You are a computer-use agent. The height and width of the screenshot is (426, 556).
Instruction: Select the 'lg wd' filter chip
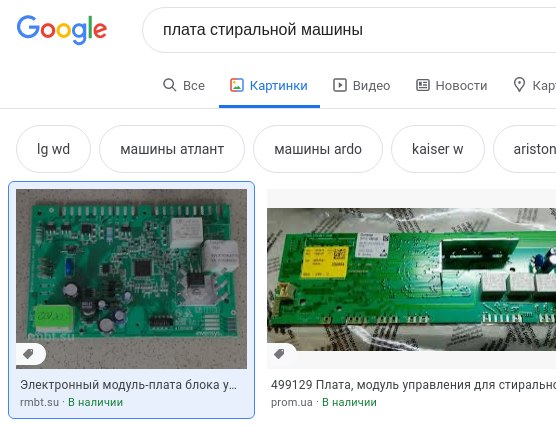pos(53,149)
